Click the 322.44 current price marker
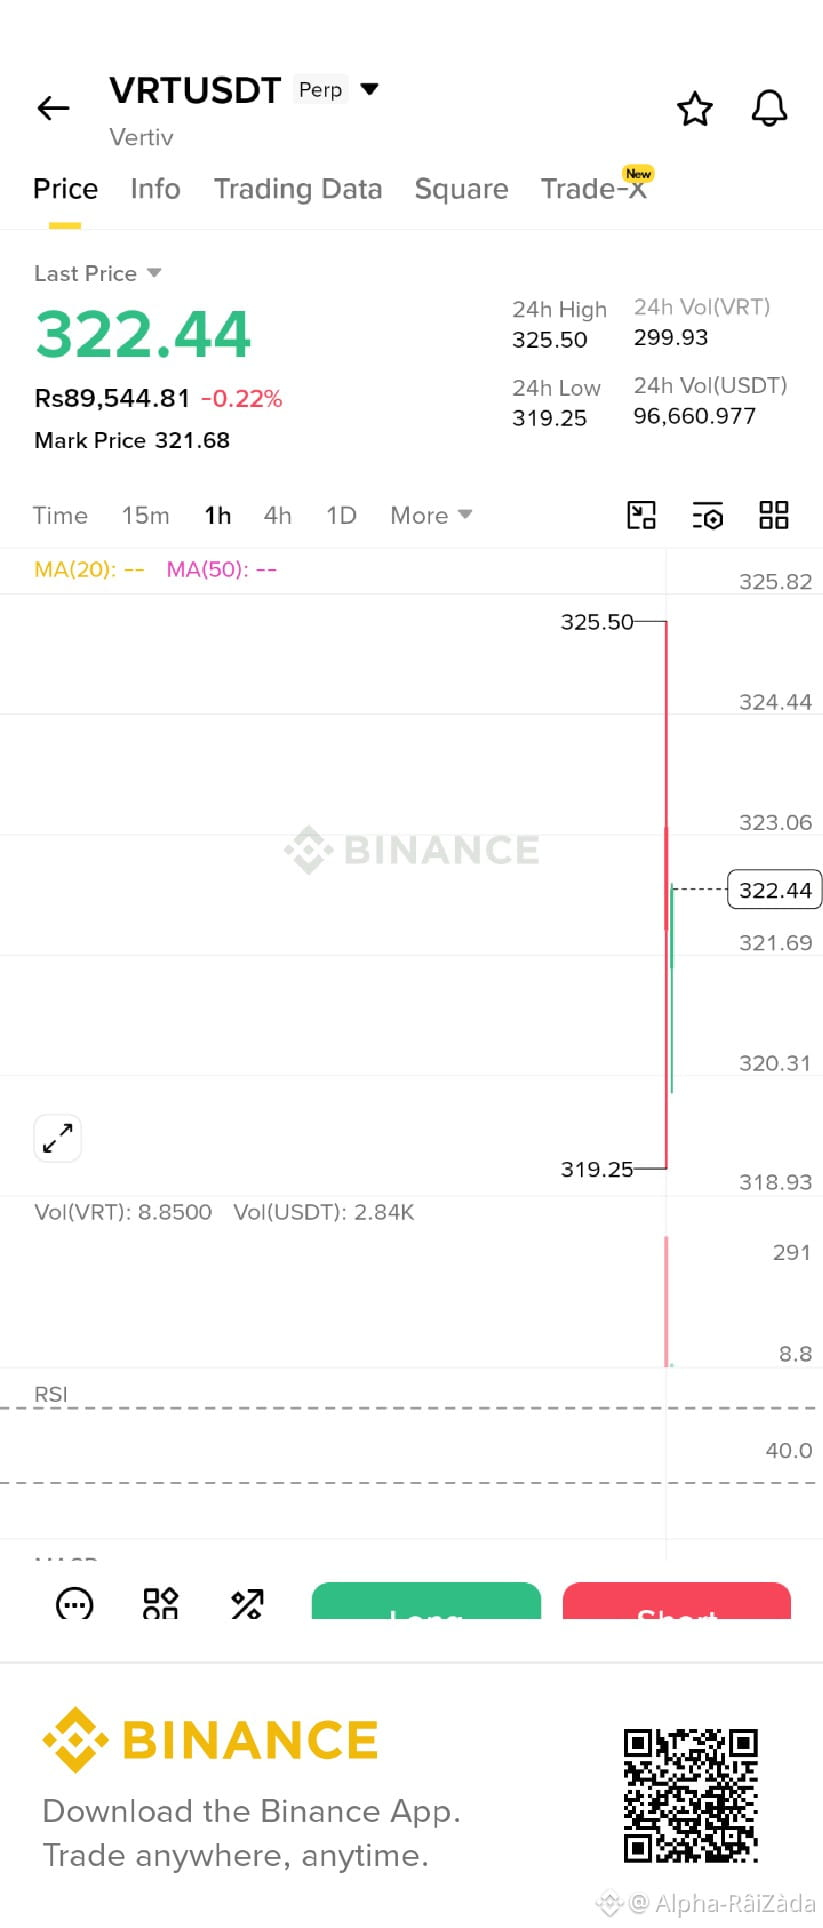 pos(774,890)
